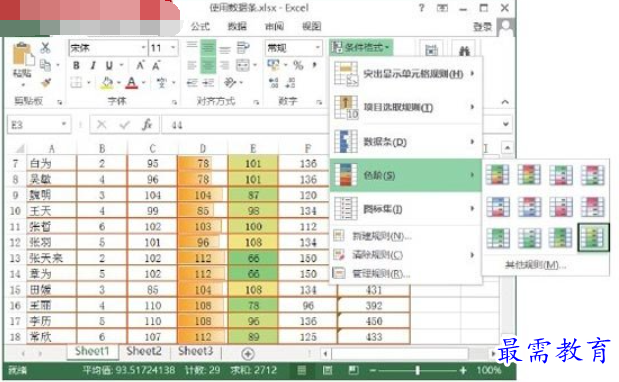Click the Copy icon
Viewport: 619px width, 382px height.
click(x=45, y=65)
